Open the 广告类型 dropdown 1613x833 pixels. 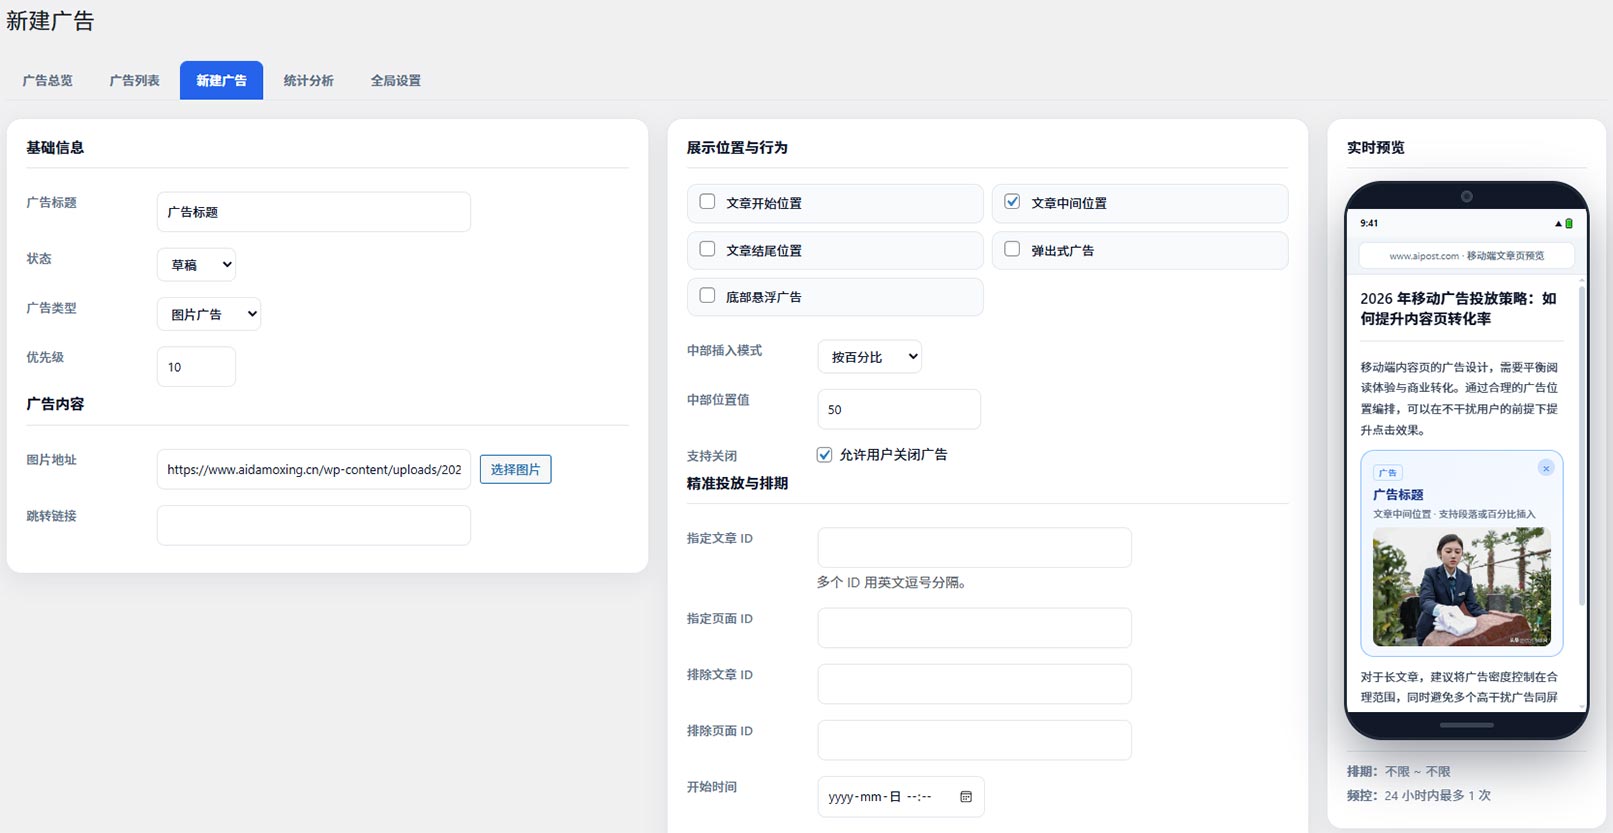(209, 314)
